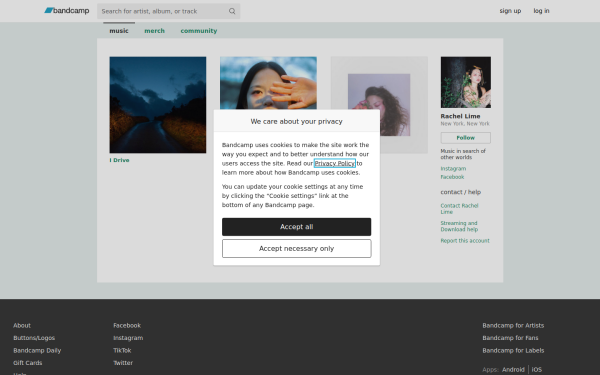The width and height of the screenshot is (600, 375).
Task: Click the "contact / help" heading
Action: tap(461, 192)
